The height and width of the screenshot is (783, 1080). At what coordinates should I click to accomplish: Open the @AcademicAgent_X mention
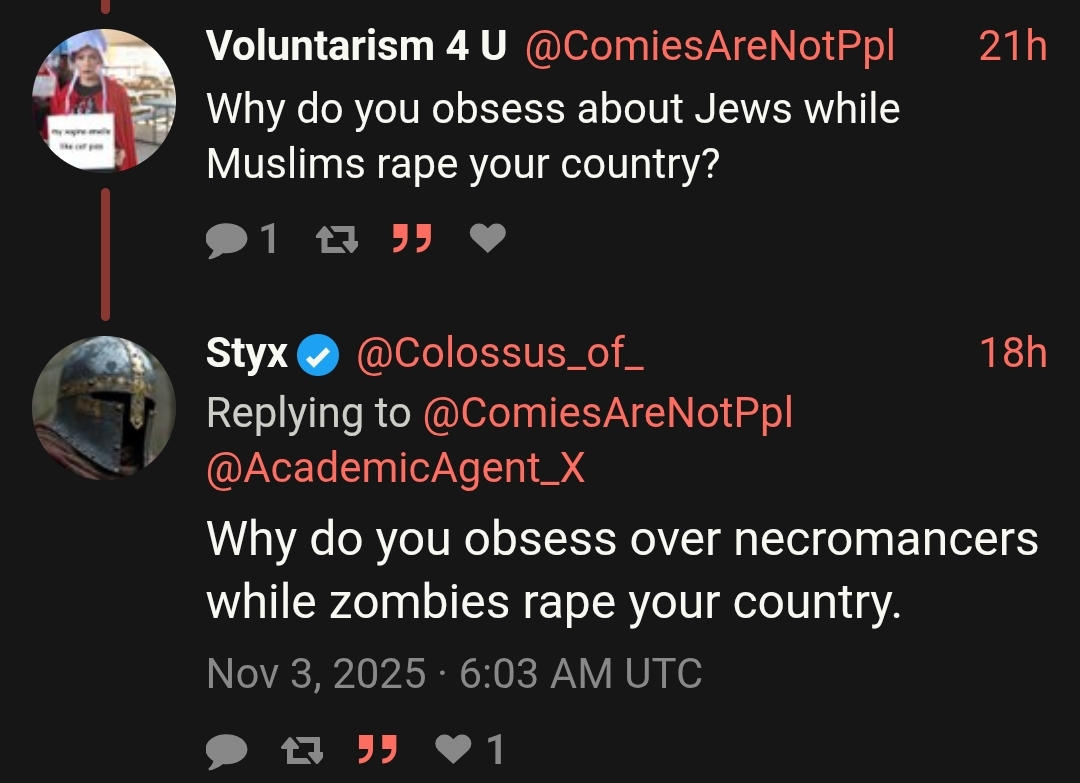[395, 469]
